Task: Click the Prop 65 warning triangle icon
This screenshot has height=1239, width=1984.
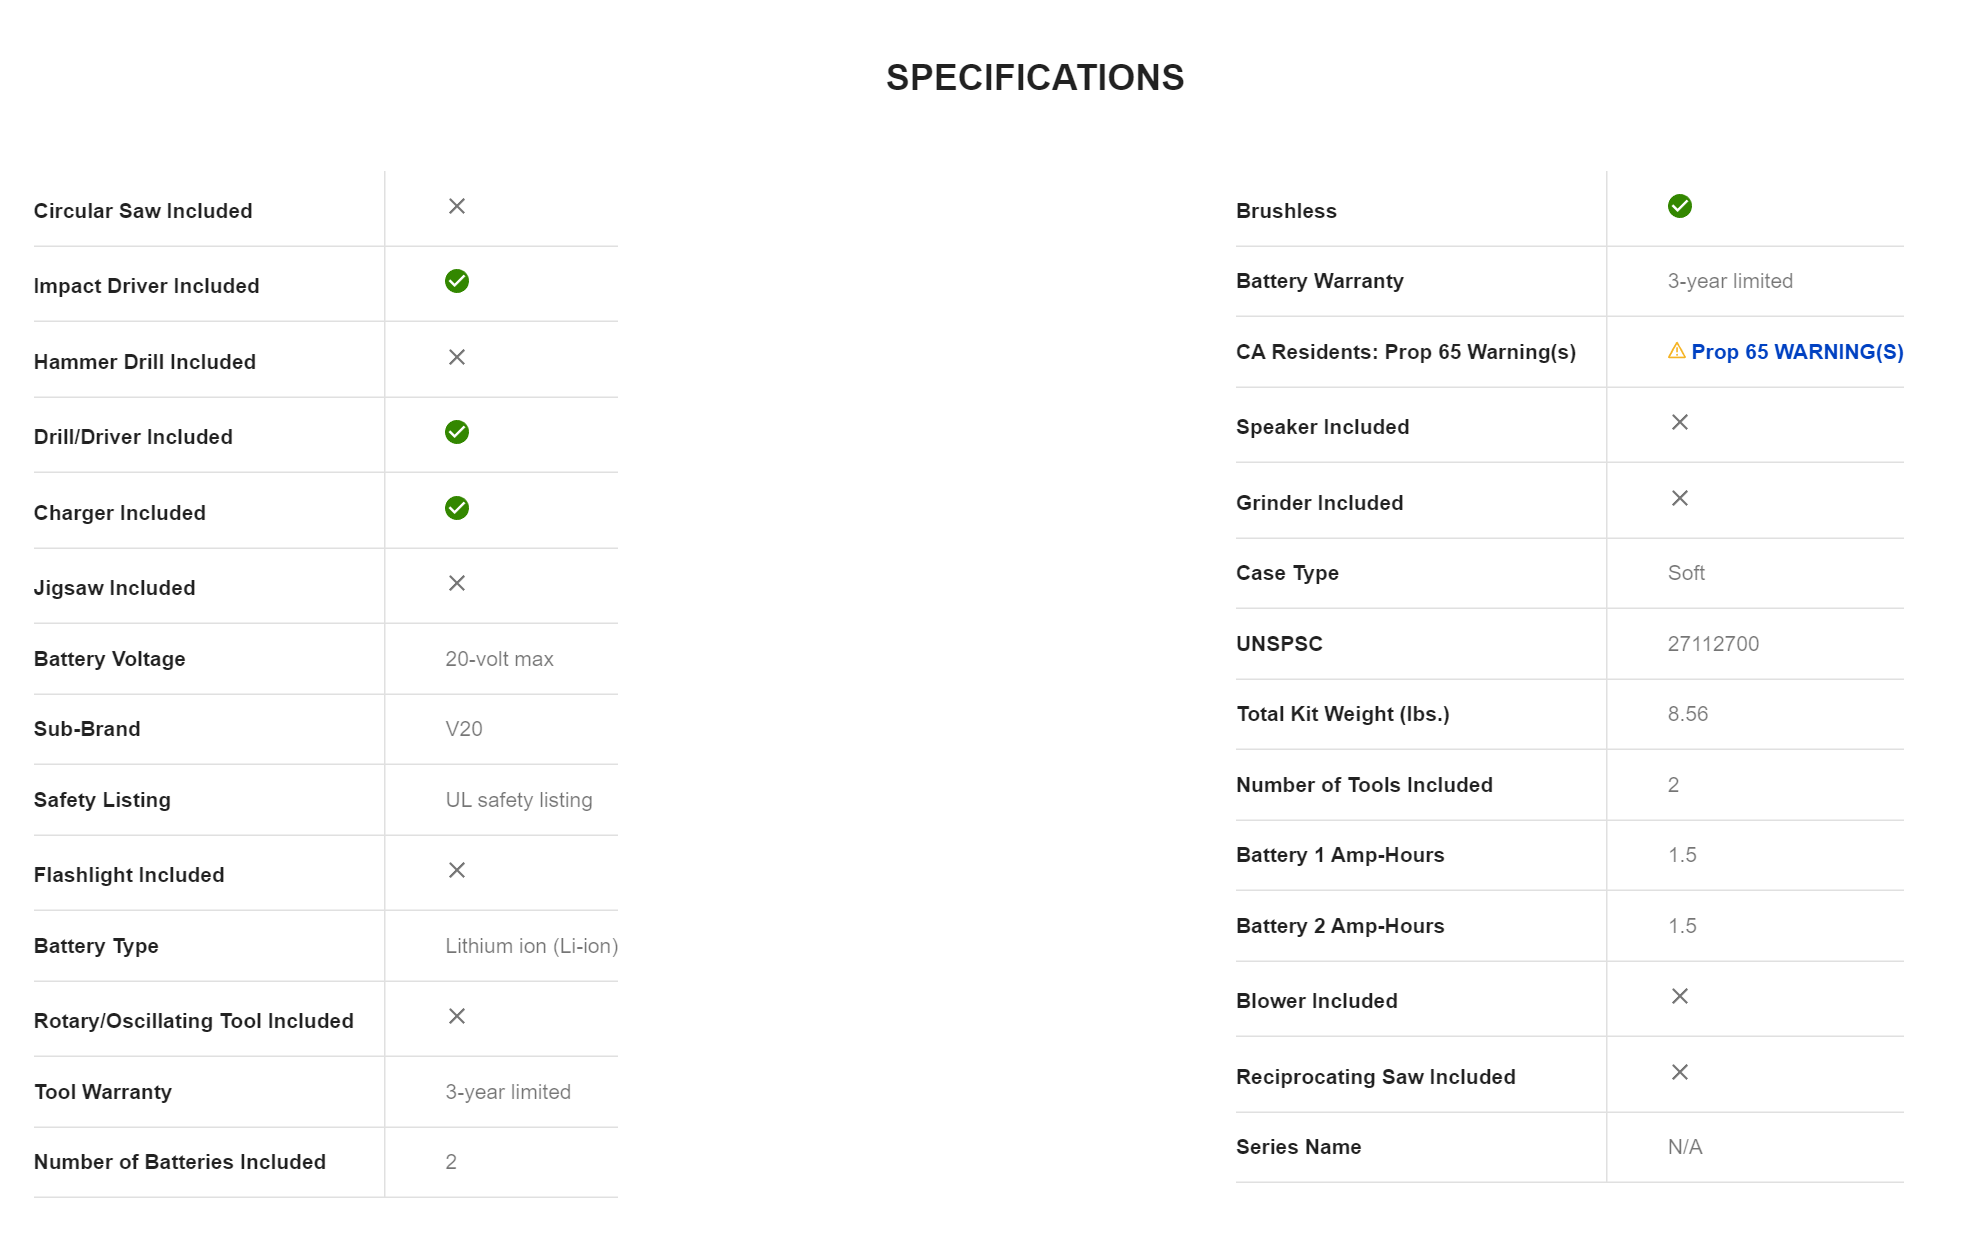Action: 1676,351
